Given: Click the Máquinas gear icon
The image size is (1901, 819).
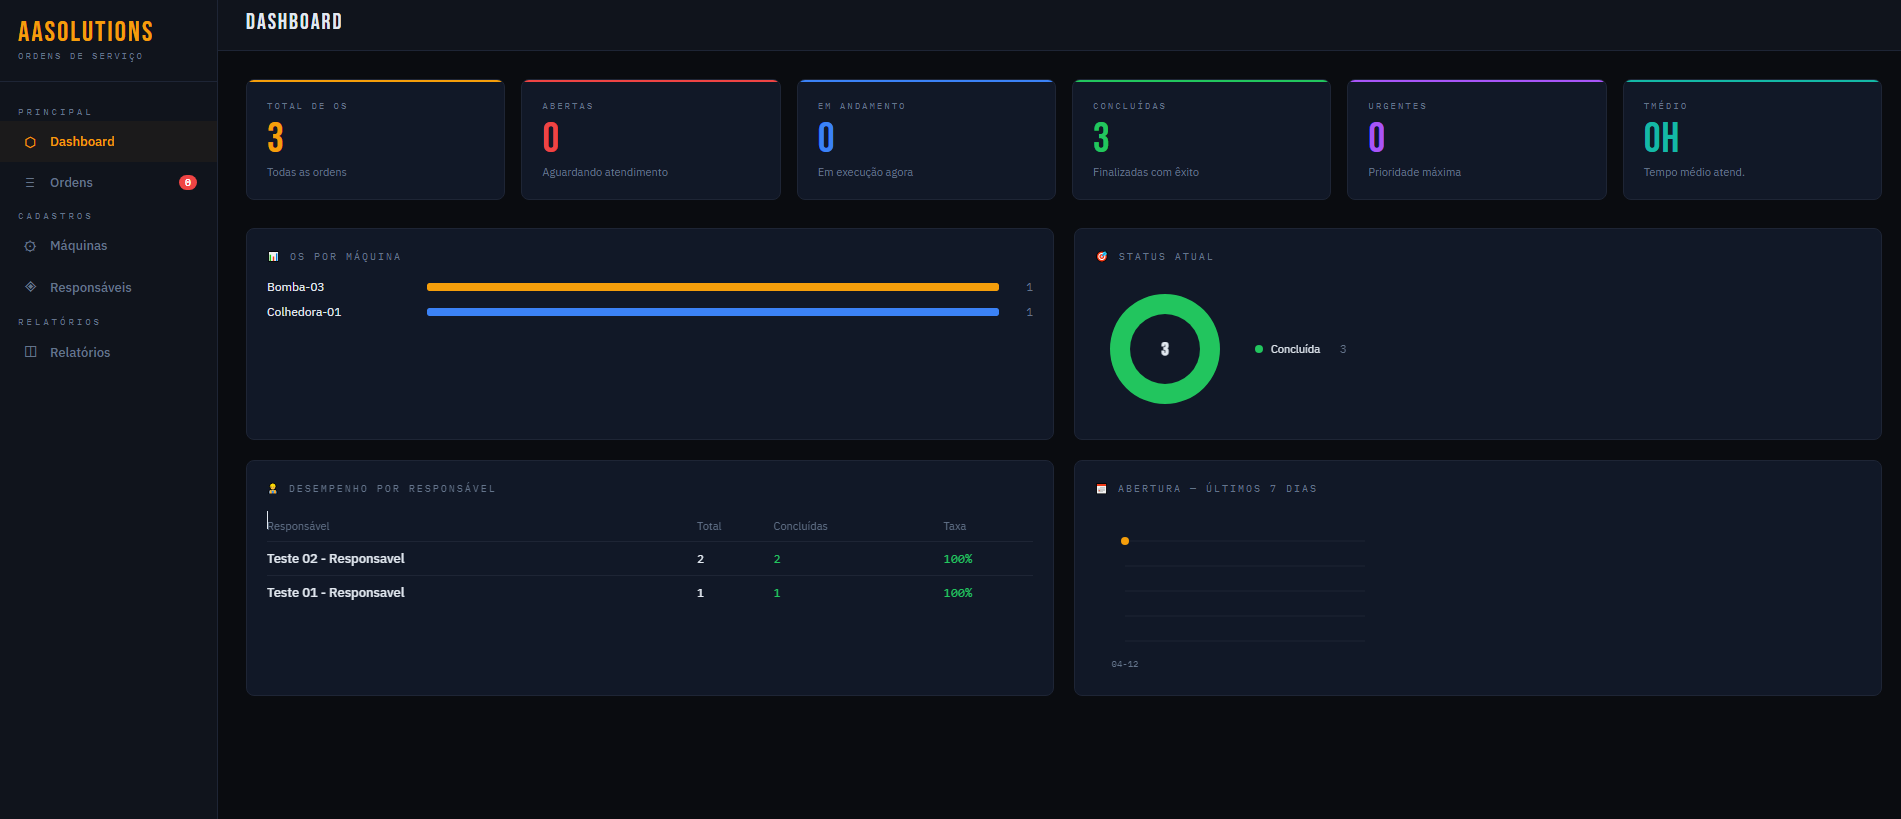Looking at the screenshot, I should pos(30,246).
